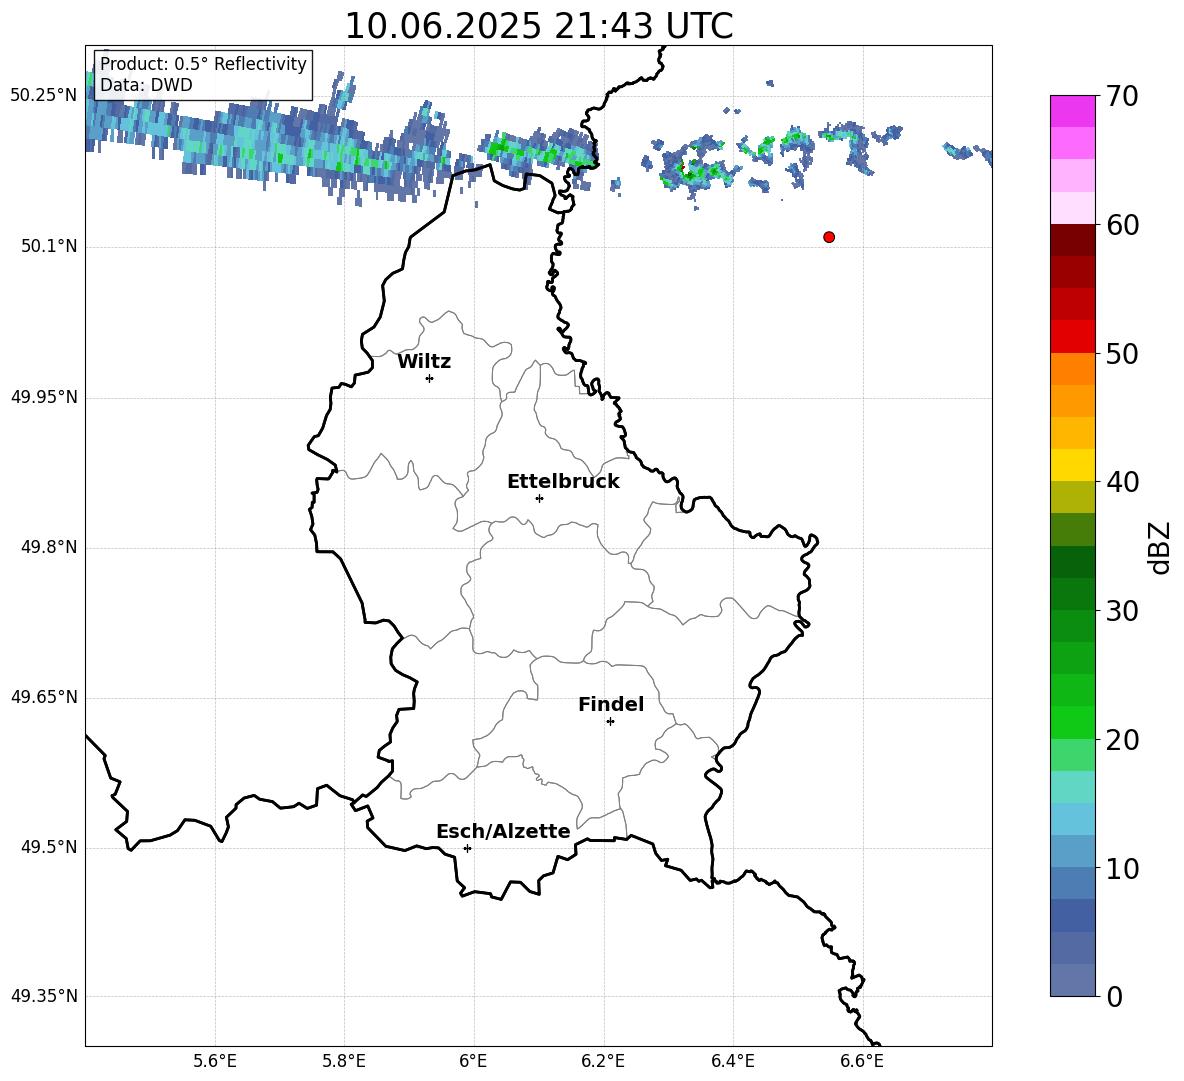Click the Esch/Alzette city label
The image size is (1184, 1081).
tap(503, 831)
